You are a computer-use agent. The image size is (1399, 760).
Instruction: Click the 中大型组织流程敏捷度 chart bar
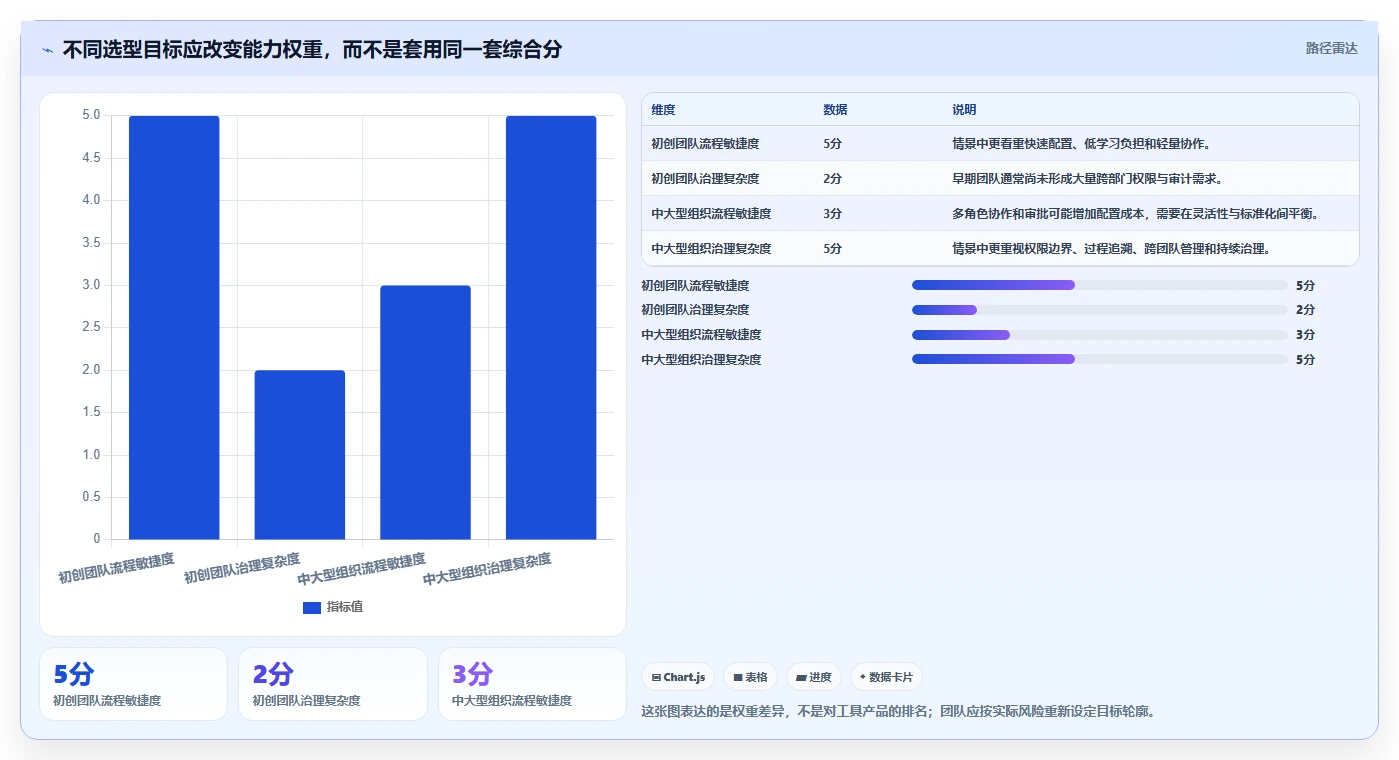tap(425, 413)
